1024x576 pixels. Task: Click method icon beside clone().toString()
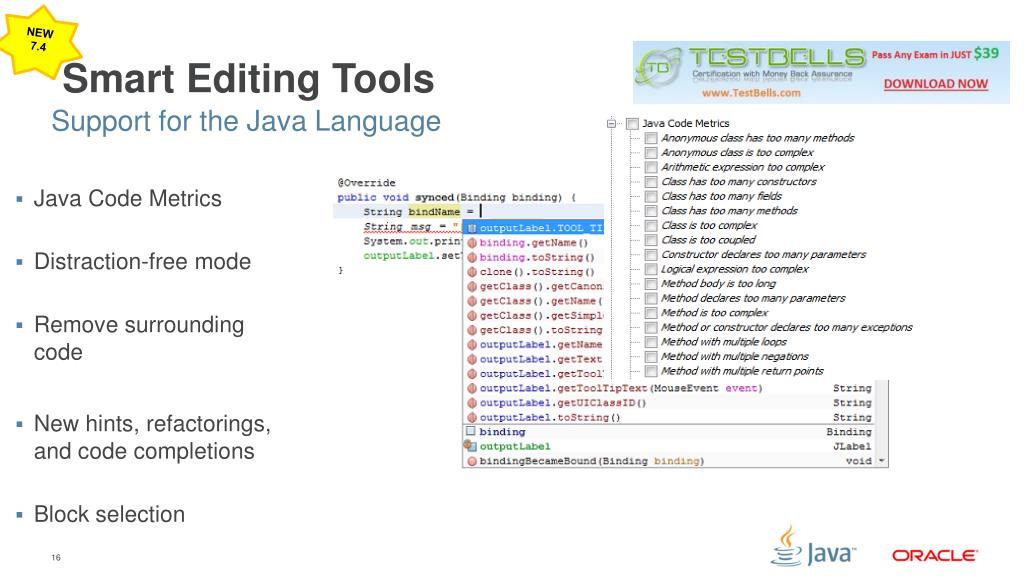(472, 272)
